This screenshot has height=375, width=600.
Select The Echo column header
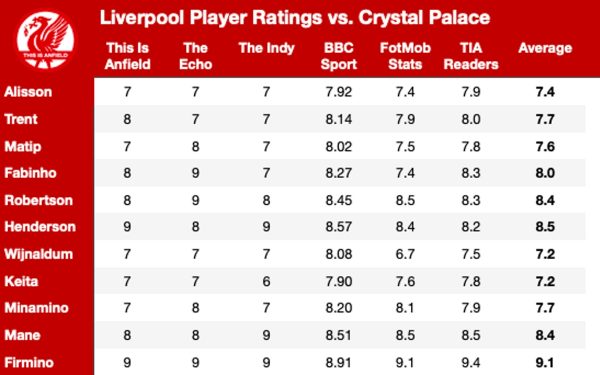coord(196,56)
